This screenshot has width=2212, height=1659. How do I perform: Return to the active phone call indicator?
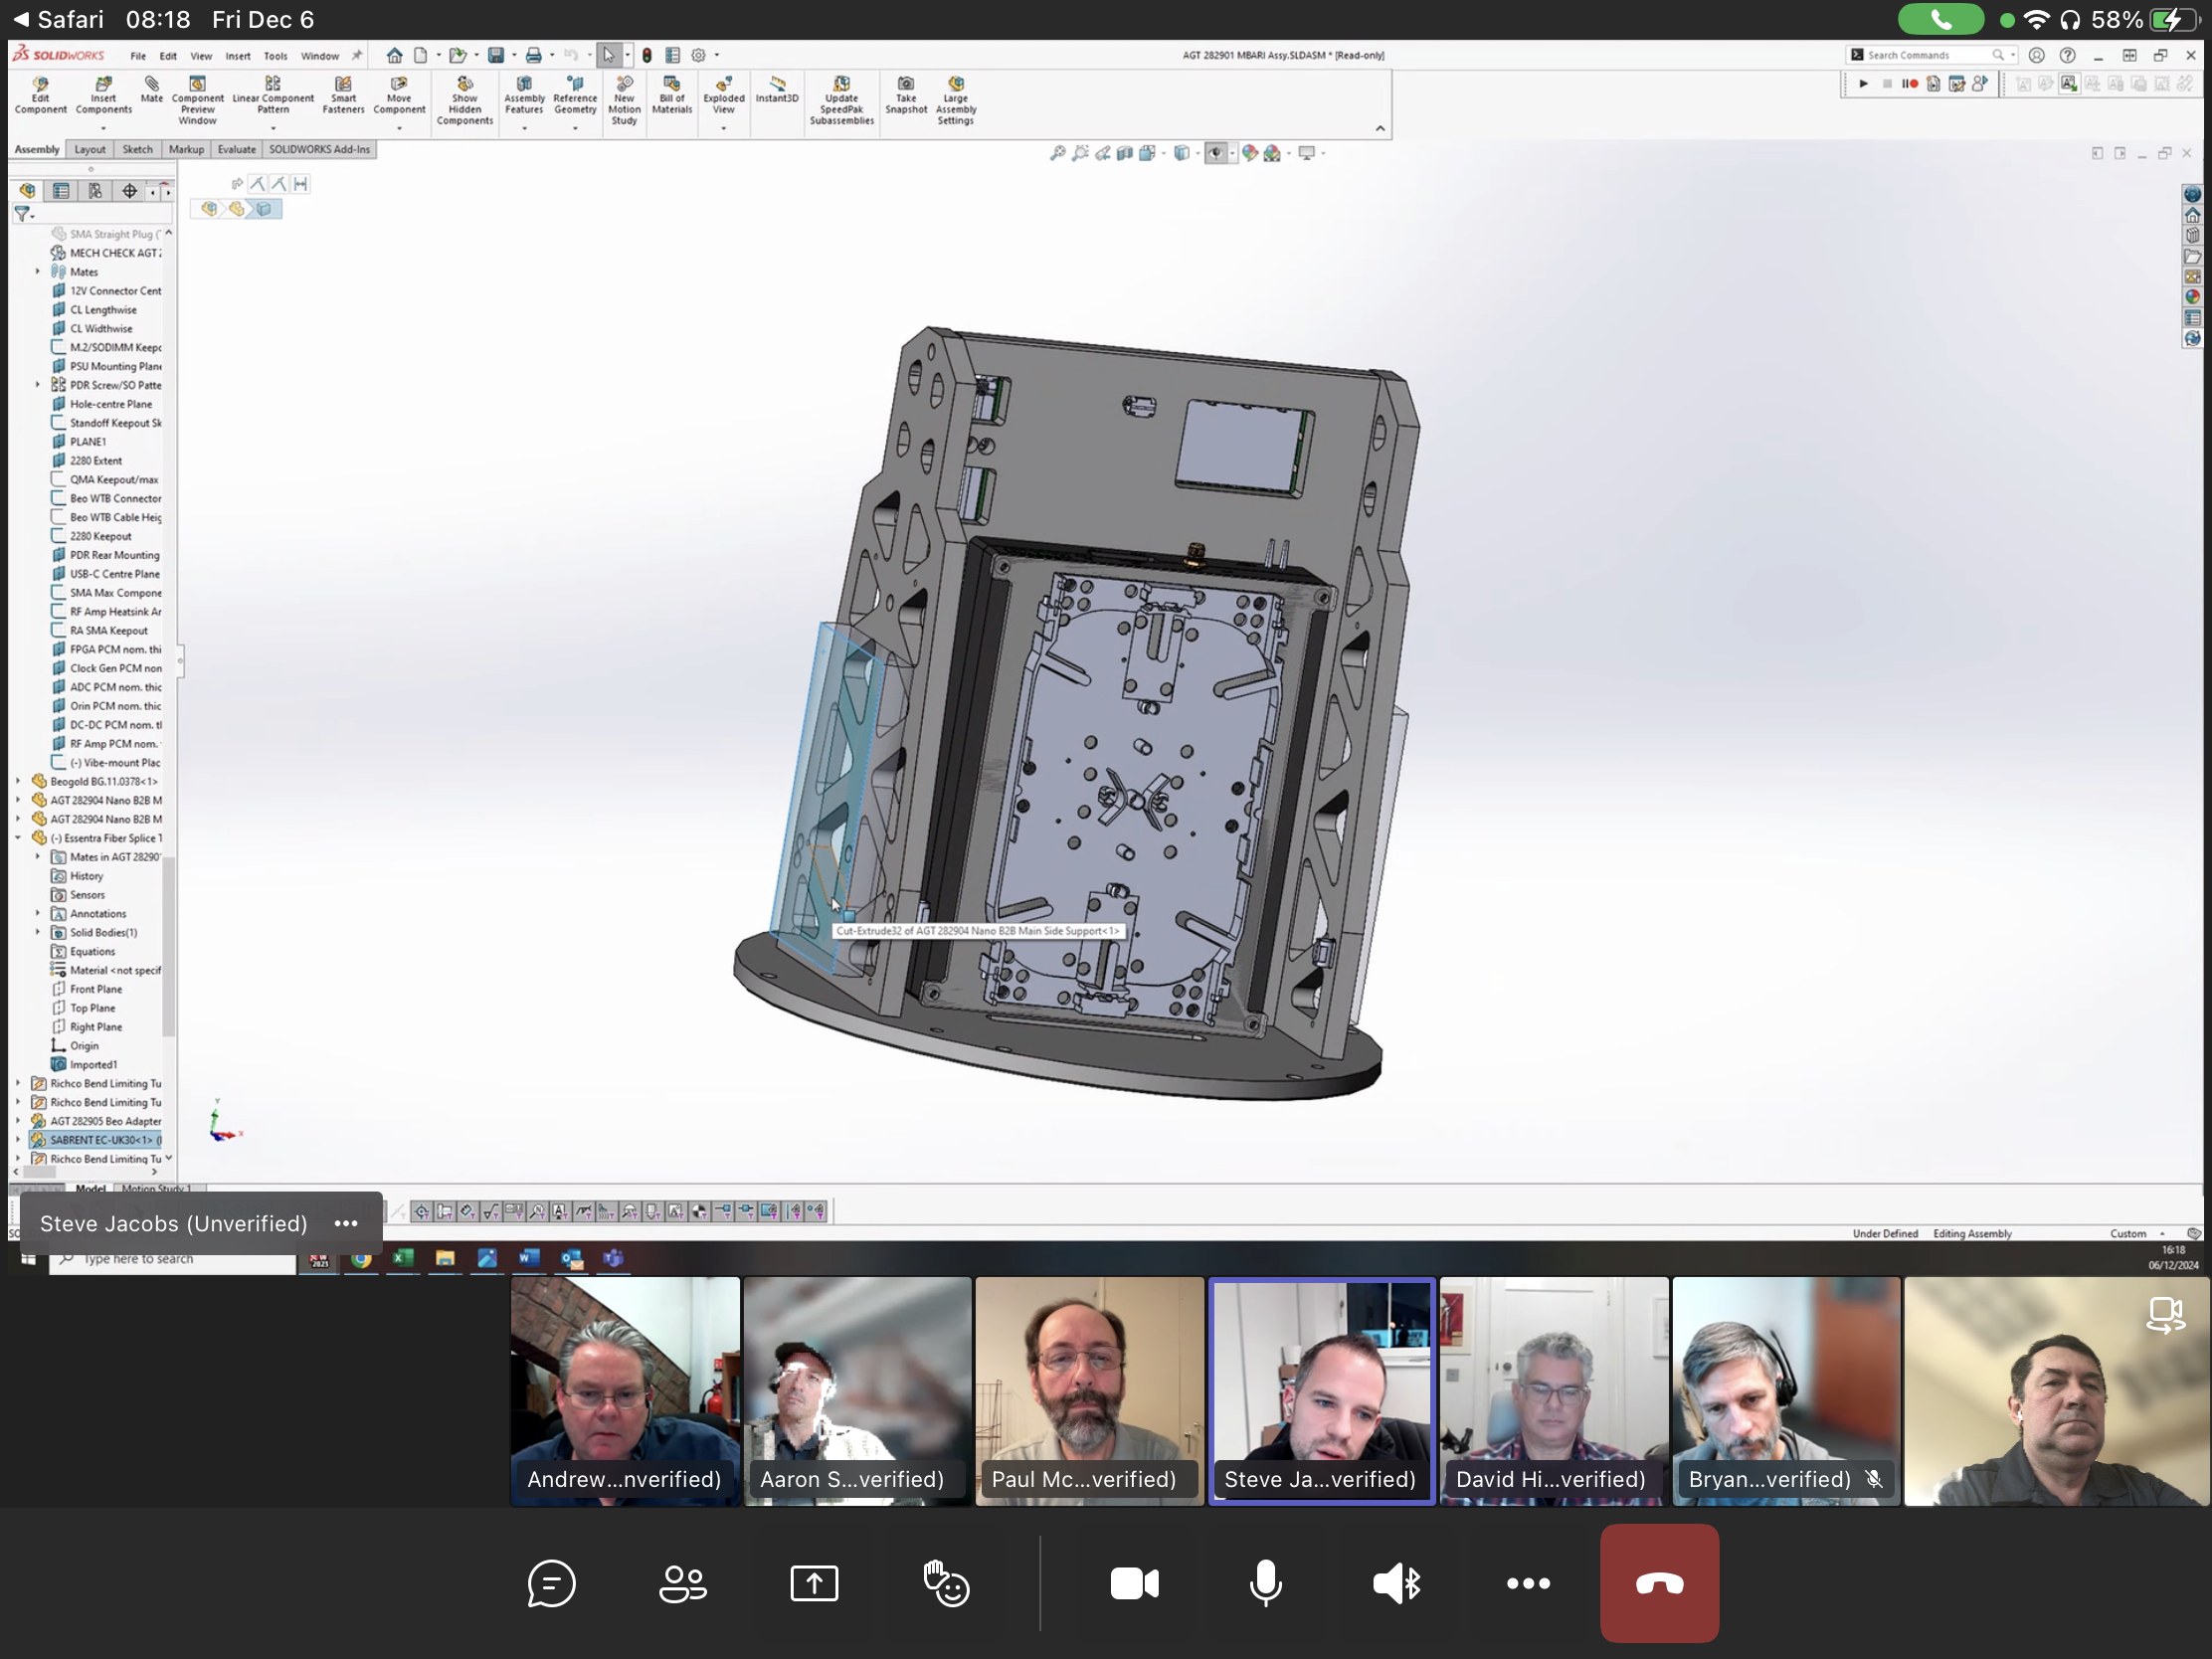[1940, 19]
